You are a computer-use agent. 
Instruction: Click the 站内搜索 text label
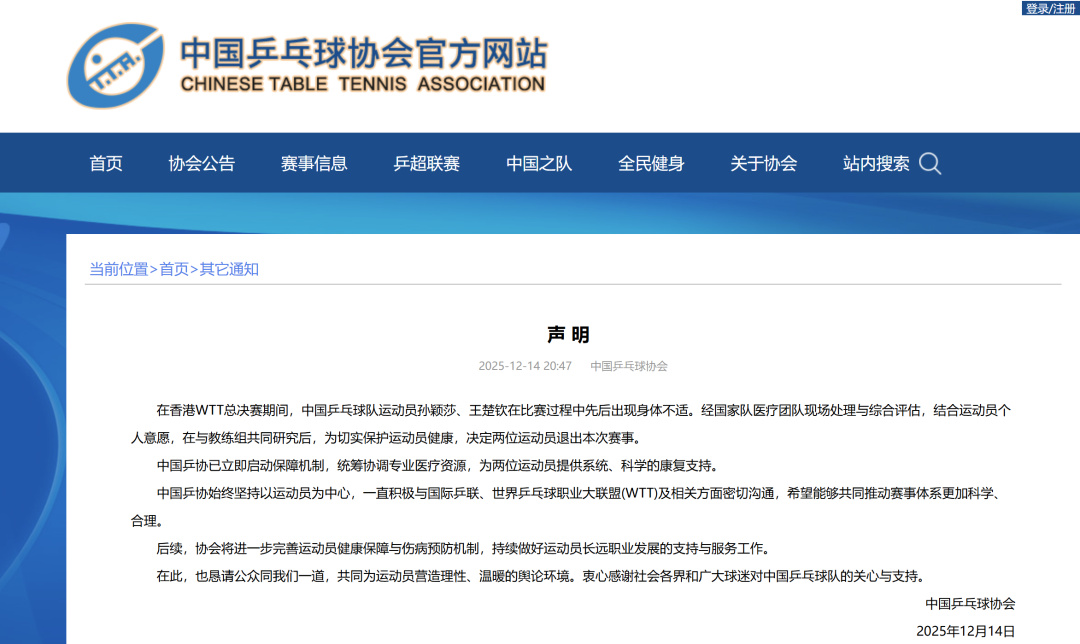click(876, 164)
